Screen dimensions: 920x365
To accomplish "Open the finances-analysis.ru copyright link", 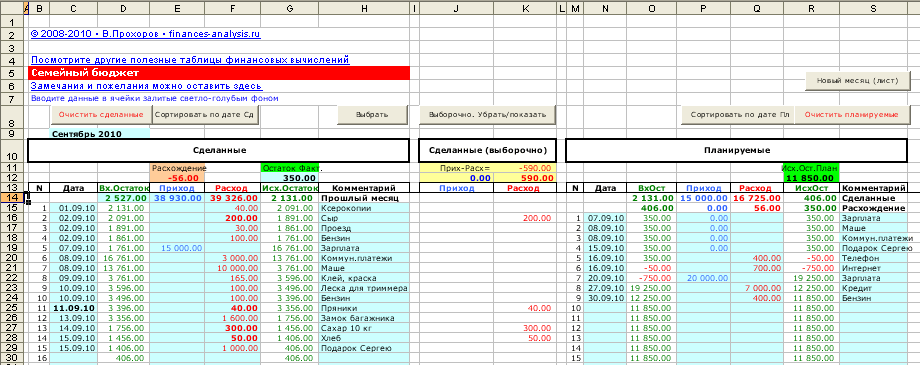I will point(146,34).
